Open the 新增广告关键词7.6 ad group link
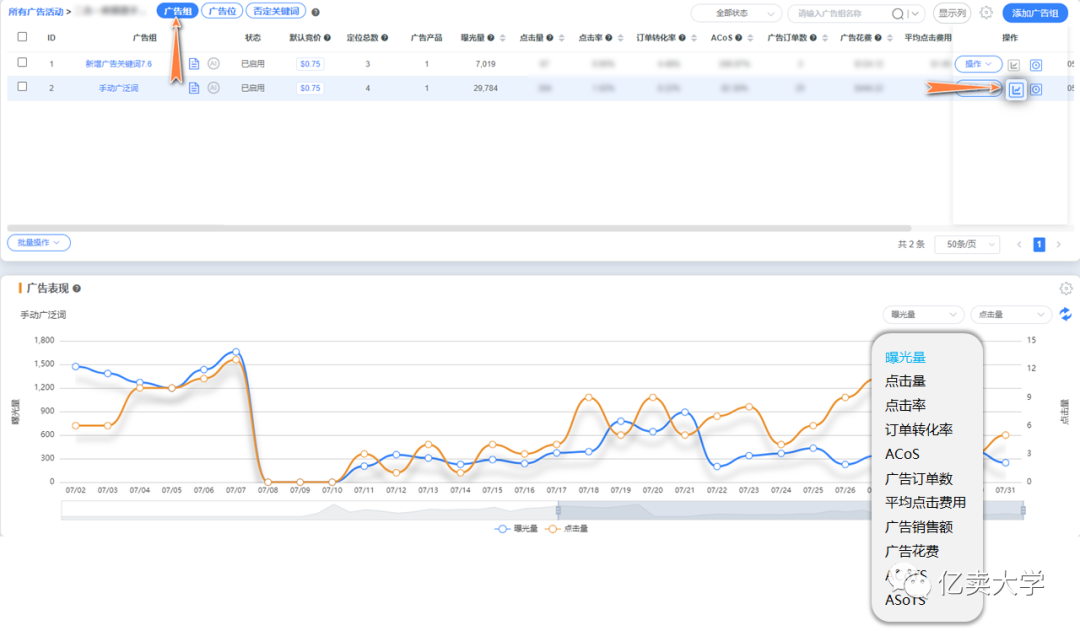Image resolution: width=1080 pixels, height=631 pixels. coord(118,63)
